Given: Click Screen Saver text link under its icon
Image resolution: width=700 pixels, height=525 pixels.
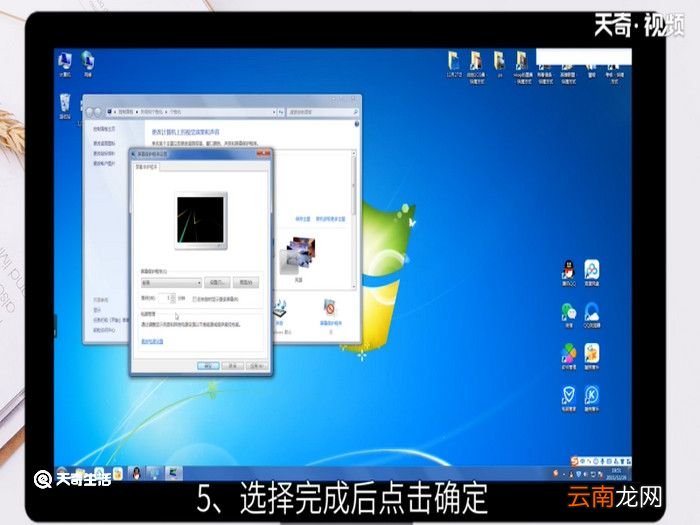Looking at the screenshot, I should tap(330, 323).
